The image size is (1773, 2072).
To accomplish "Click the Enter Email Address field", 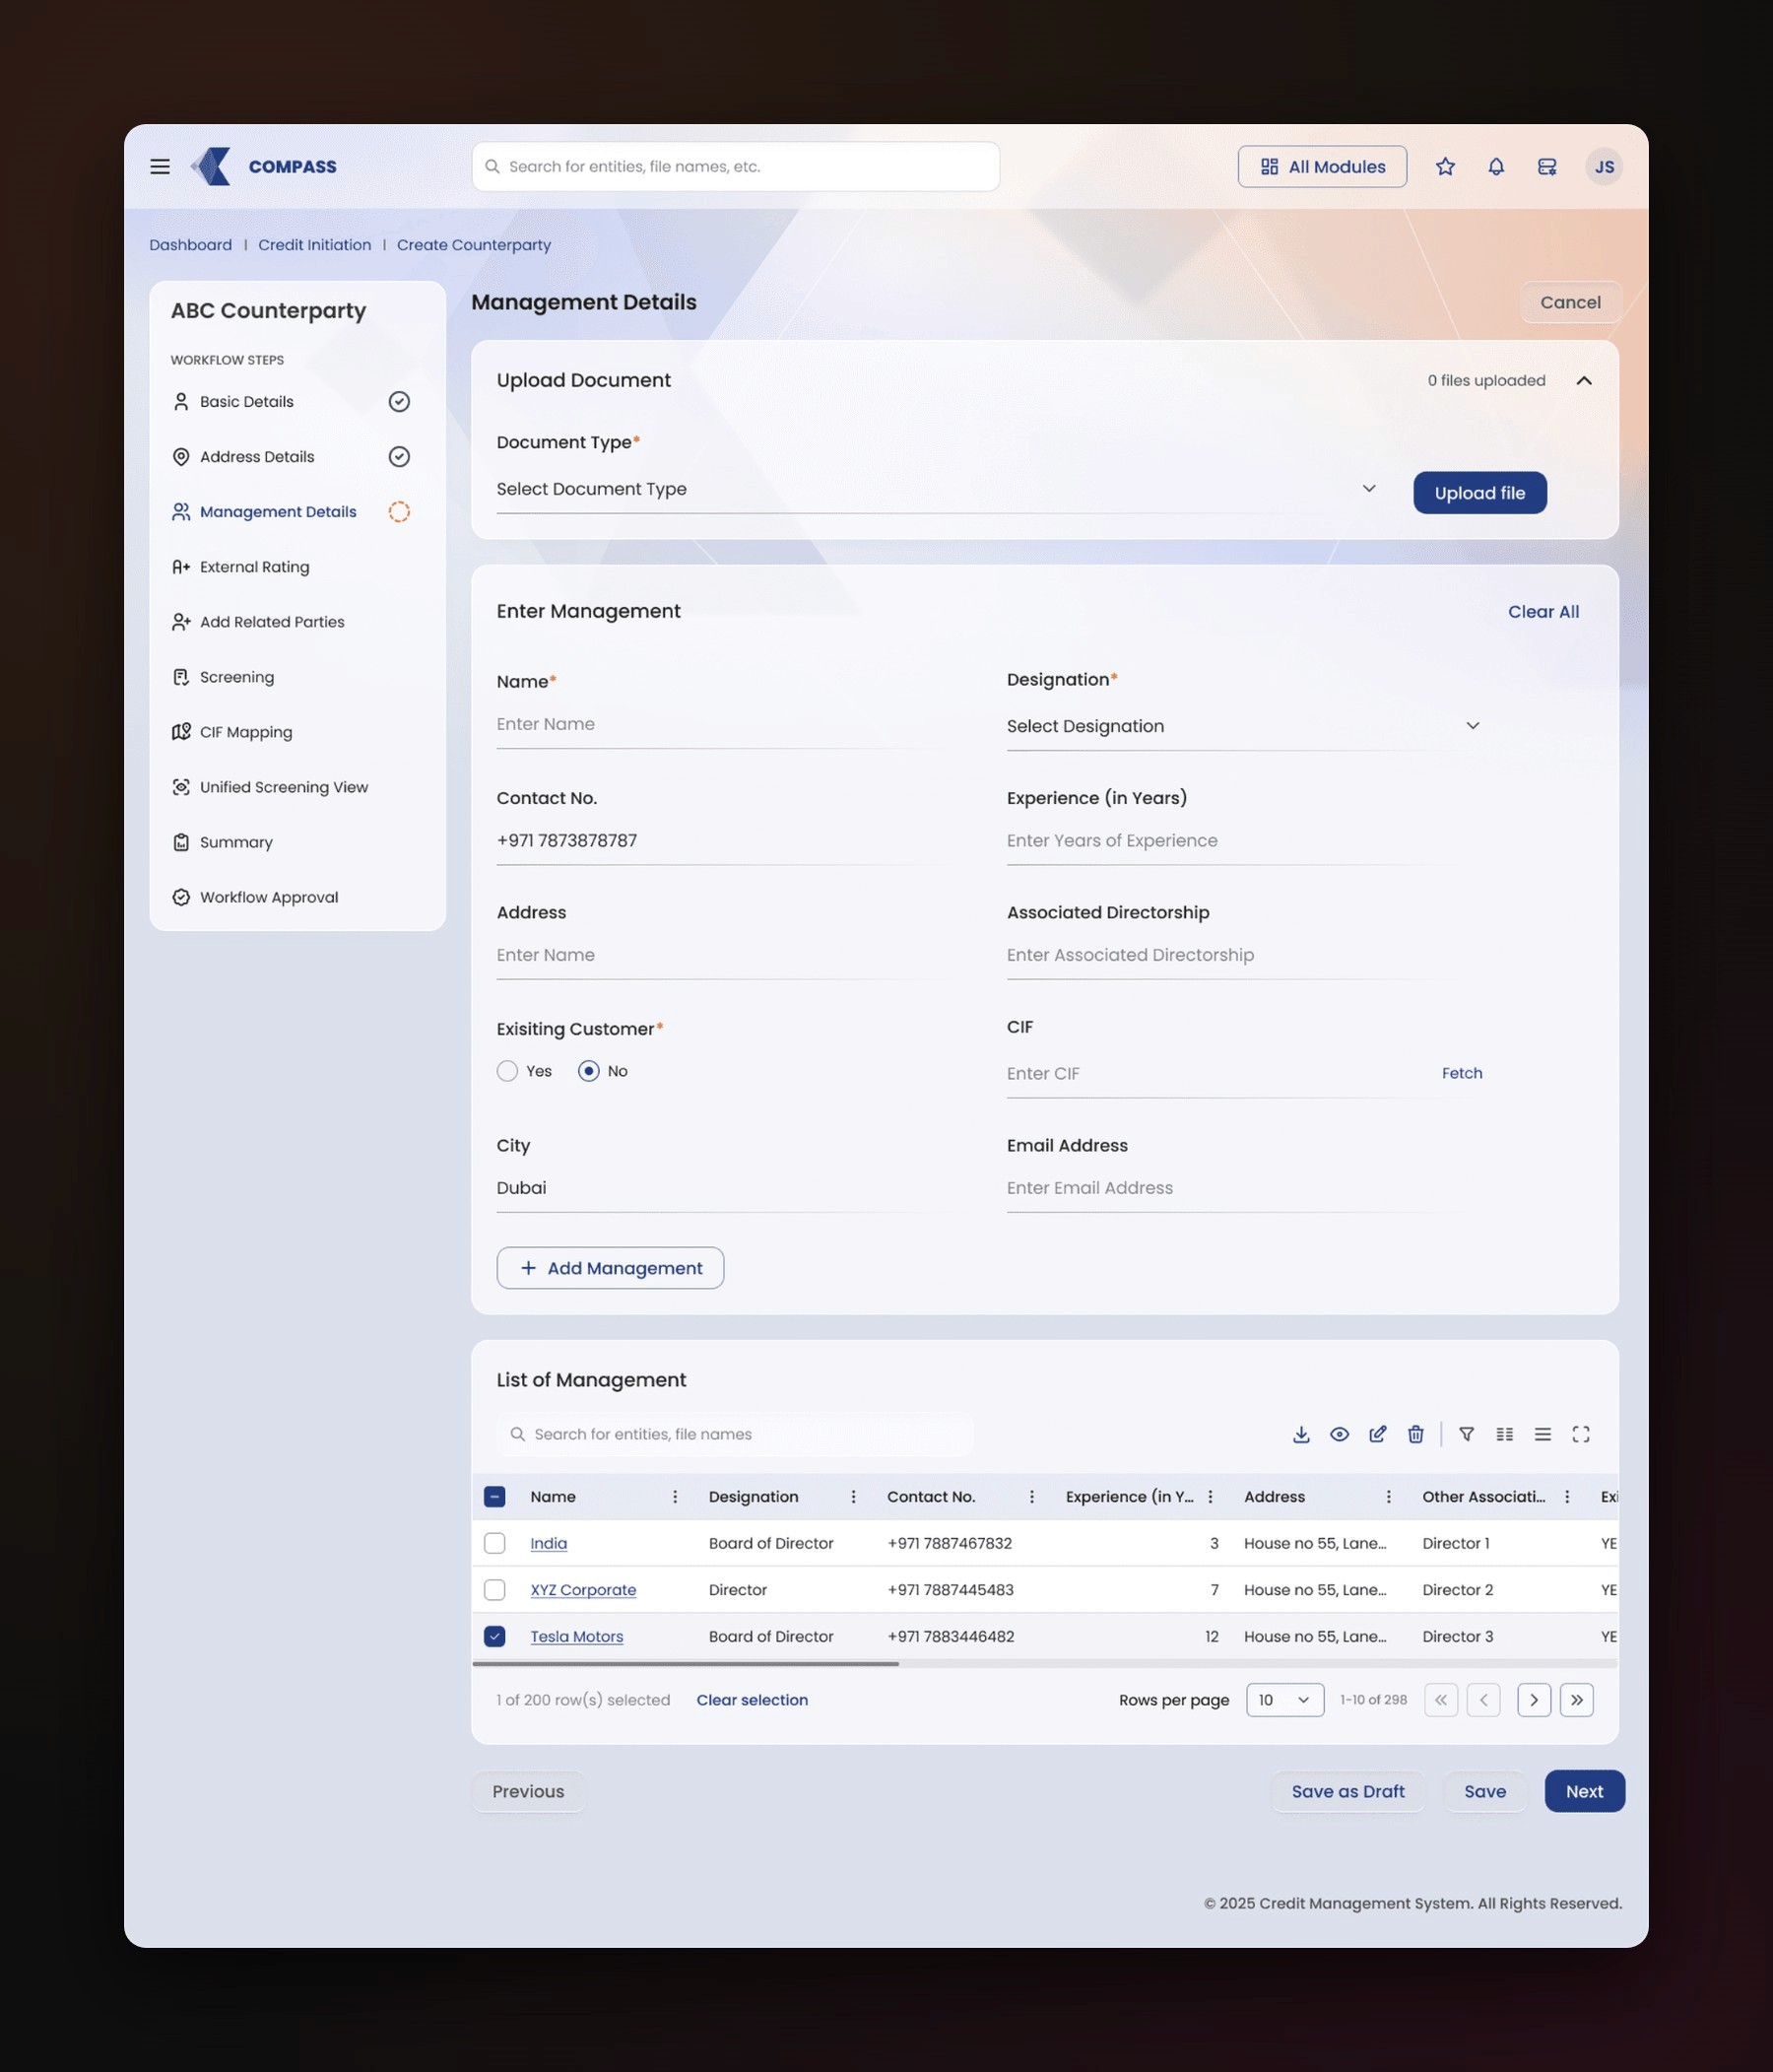I will 1244,1188.
